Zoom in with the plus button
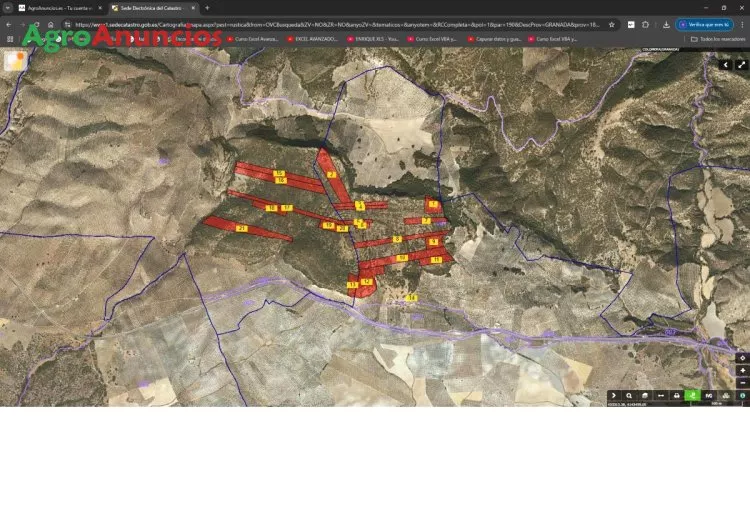 (x=742, y=370)
